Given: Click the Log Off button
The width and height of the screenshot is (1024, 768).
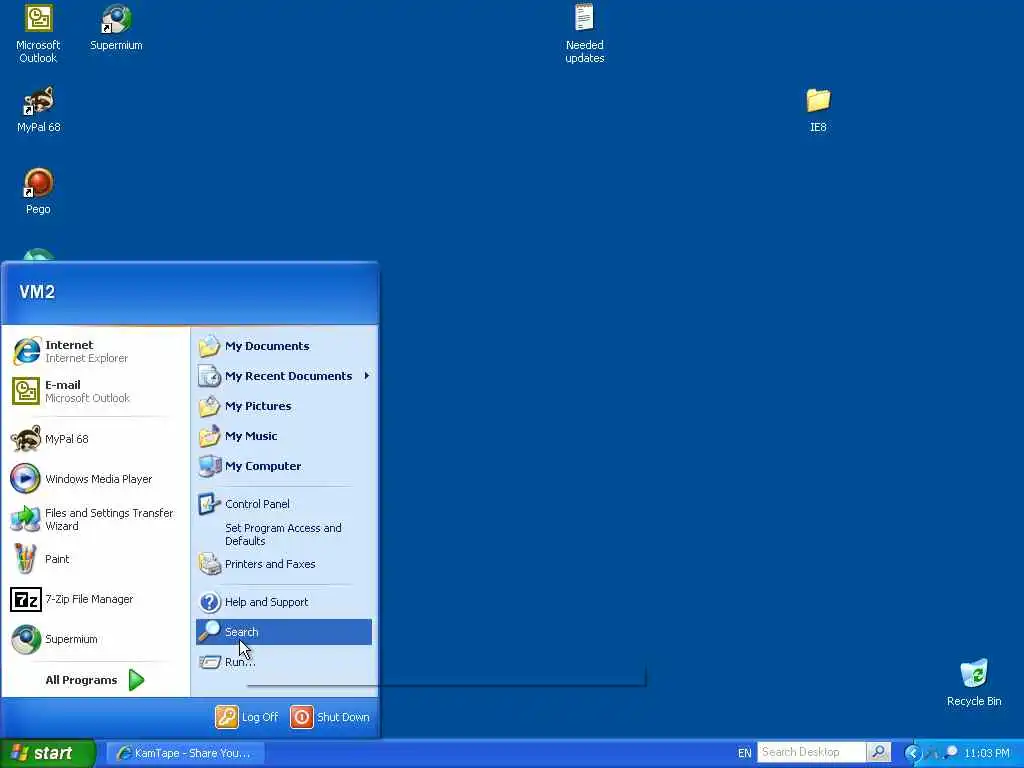Looking at the screenshot, I should click(x=248, y=717).
